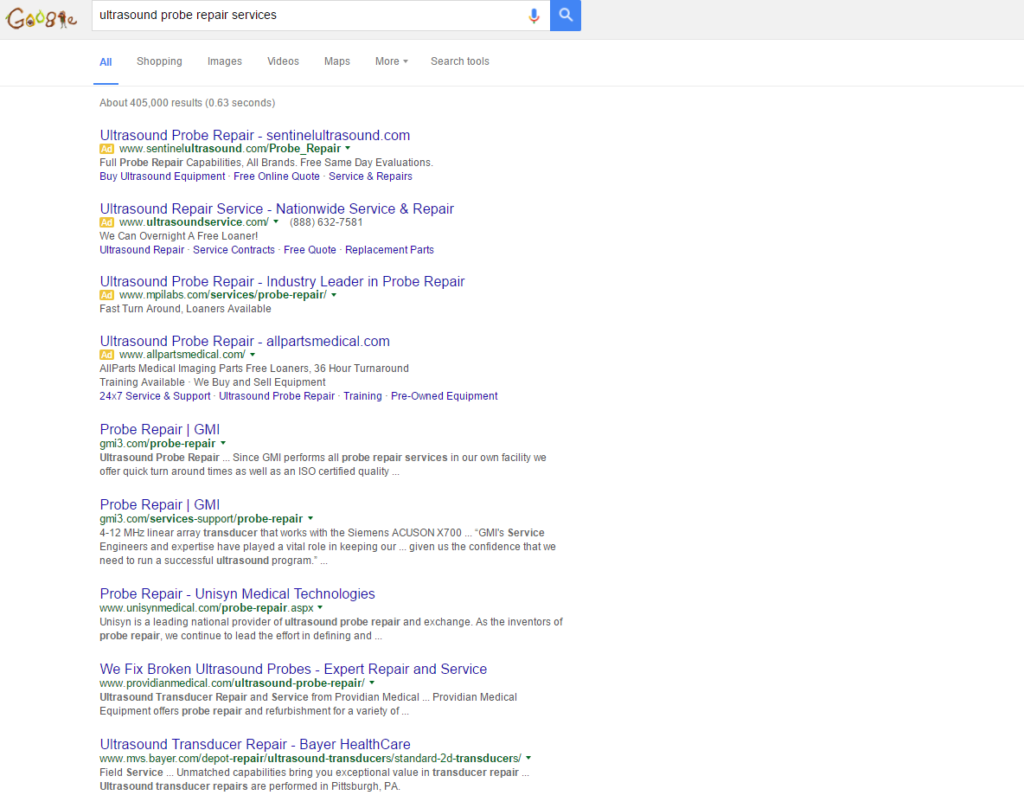Click the blue magnifier search button
The width and height of the screenshot is (1024, 808).
(x=566, y=15)
